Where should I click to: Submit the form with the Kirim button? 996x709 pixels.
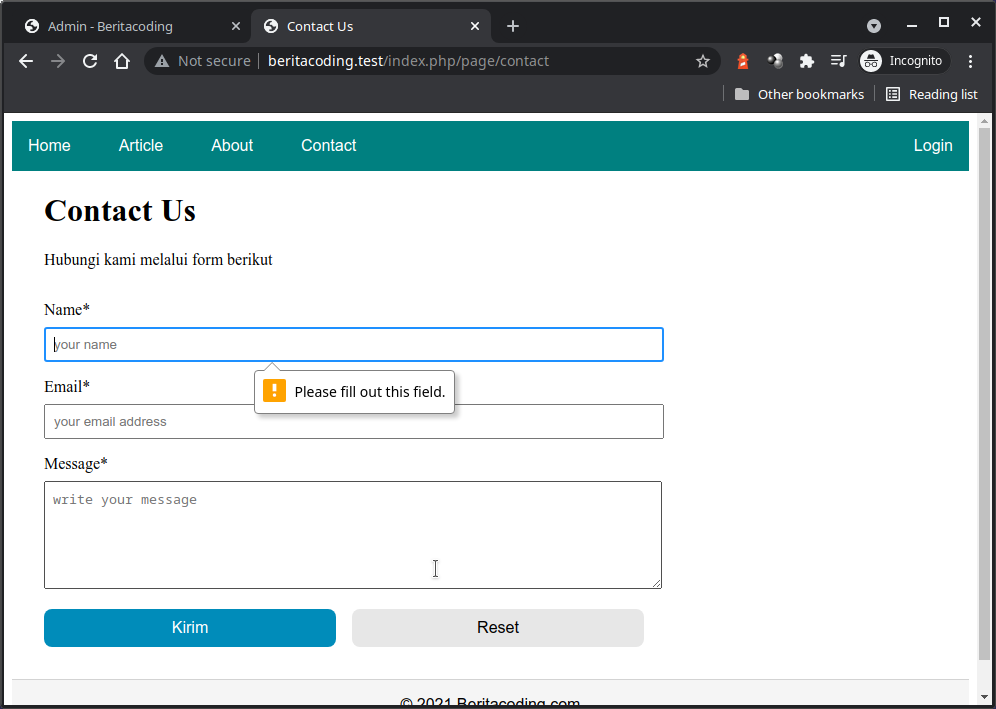(x=190, y=627)
